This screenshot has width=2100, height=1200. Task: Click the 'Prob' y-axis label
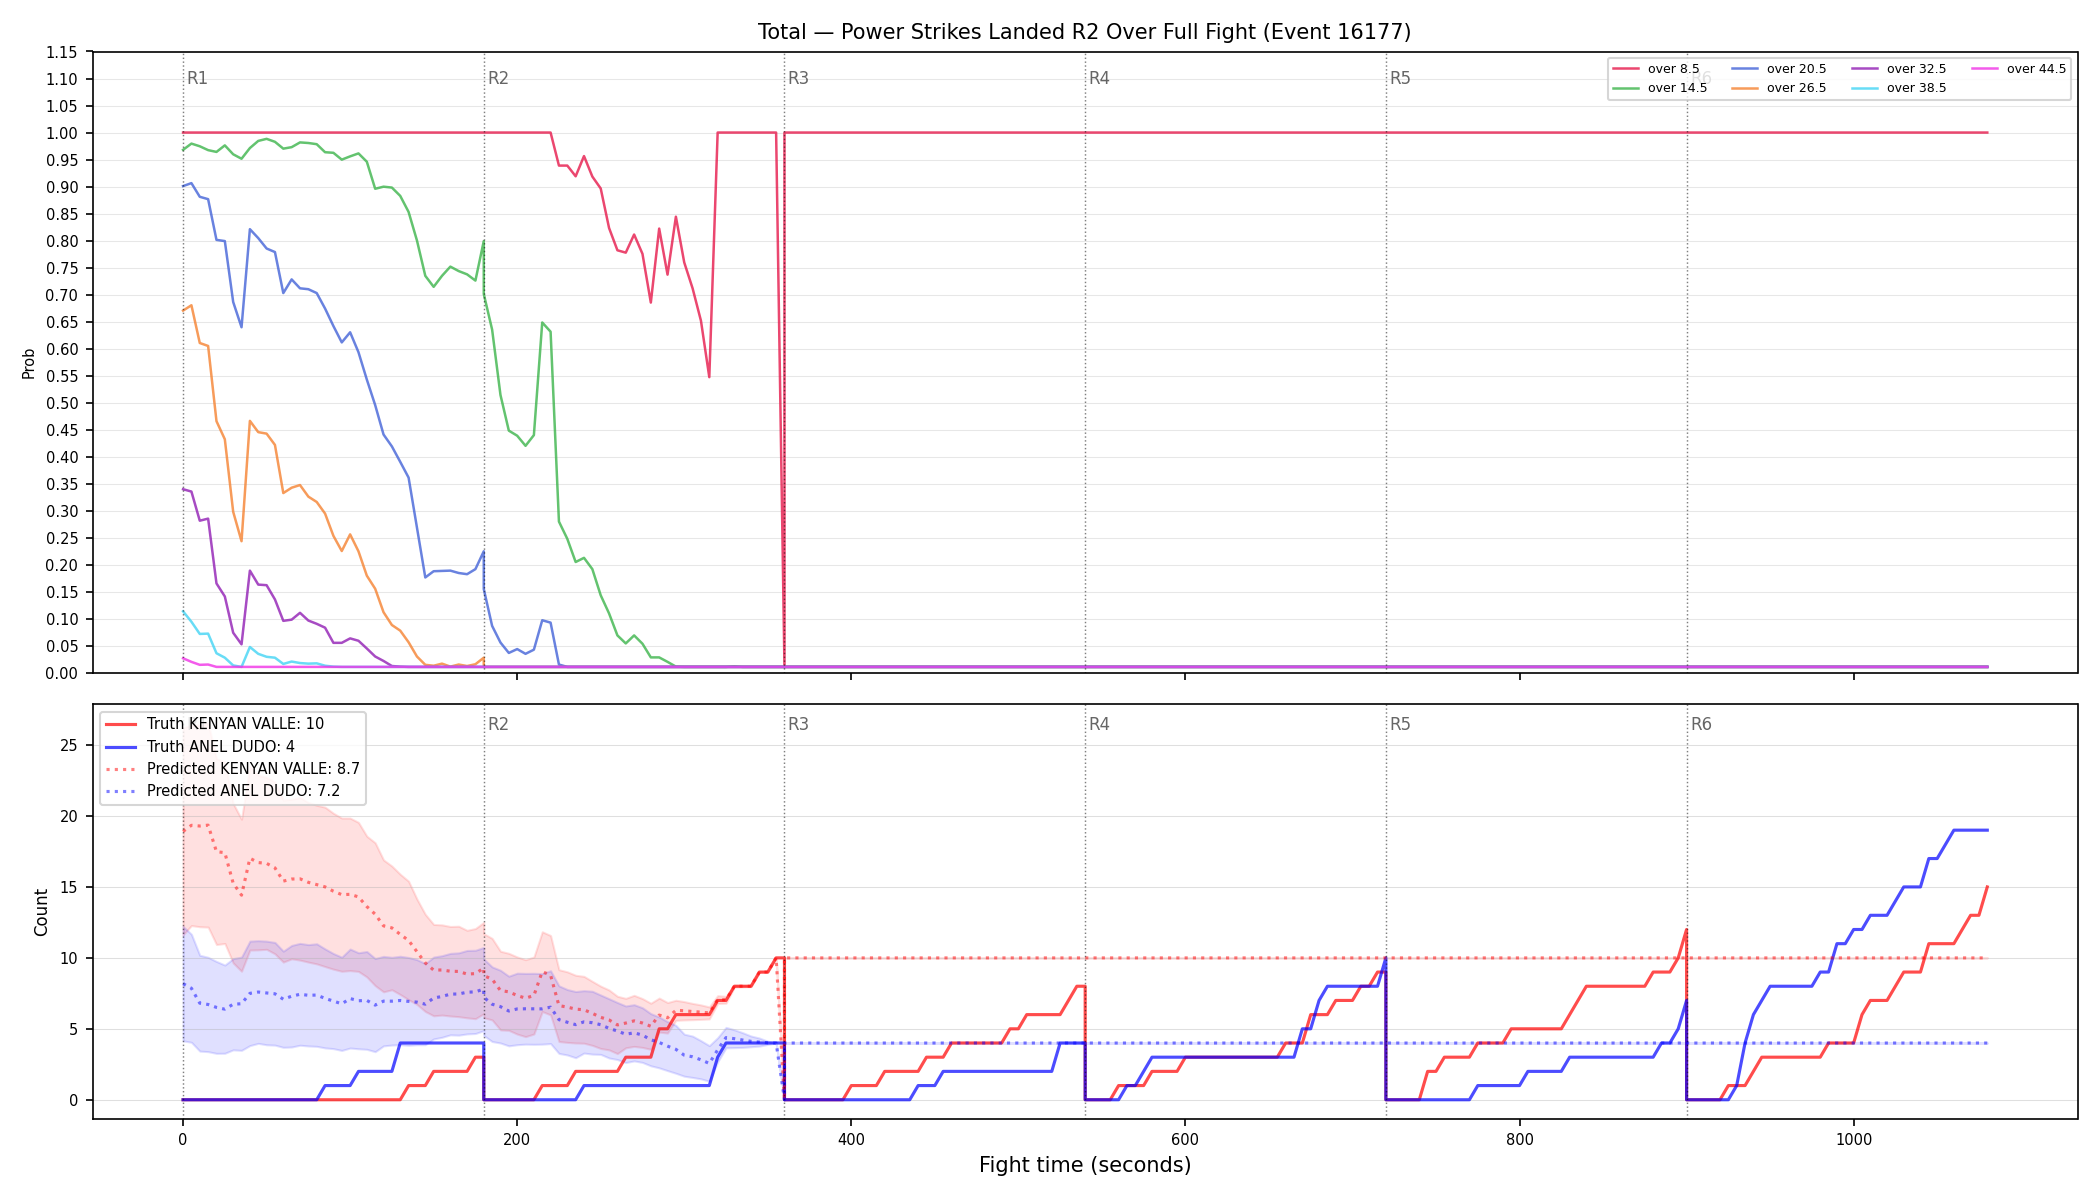29,363
